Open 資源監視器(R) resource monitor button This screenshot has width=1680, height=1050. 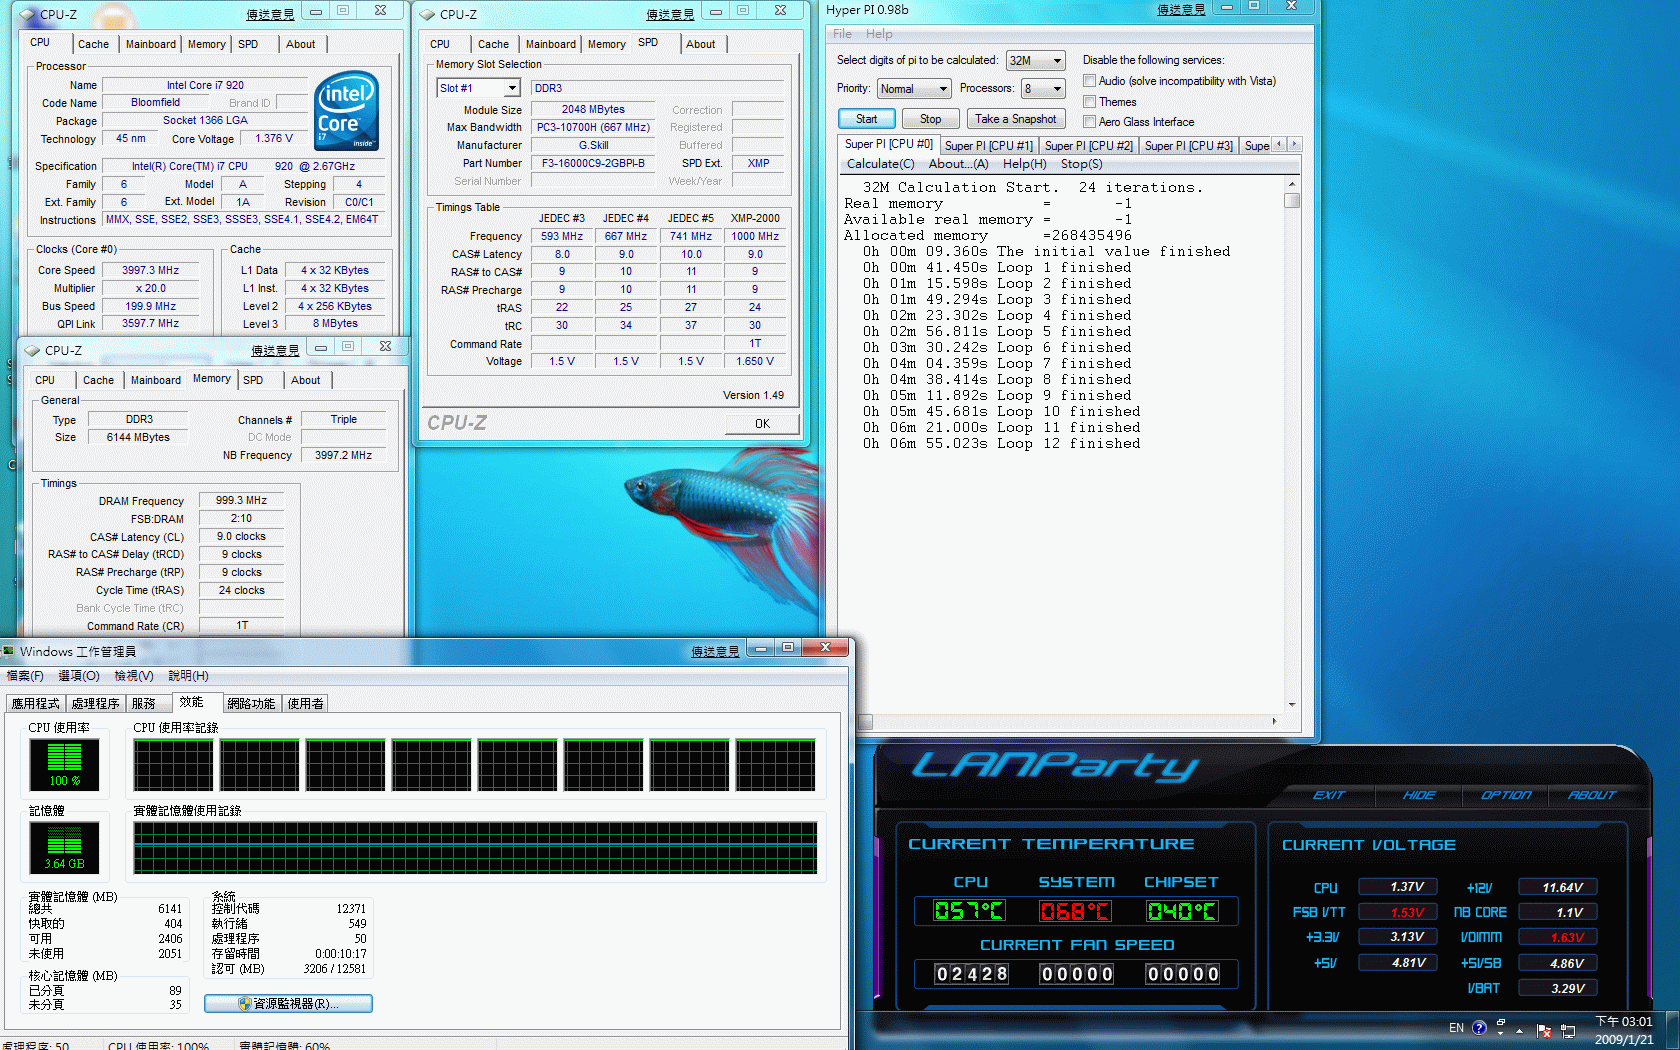tap(288, 1004)
